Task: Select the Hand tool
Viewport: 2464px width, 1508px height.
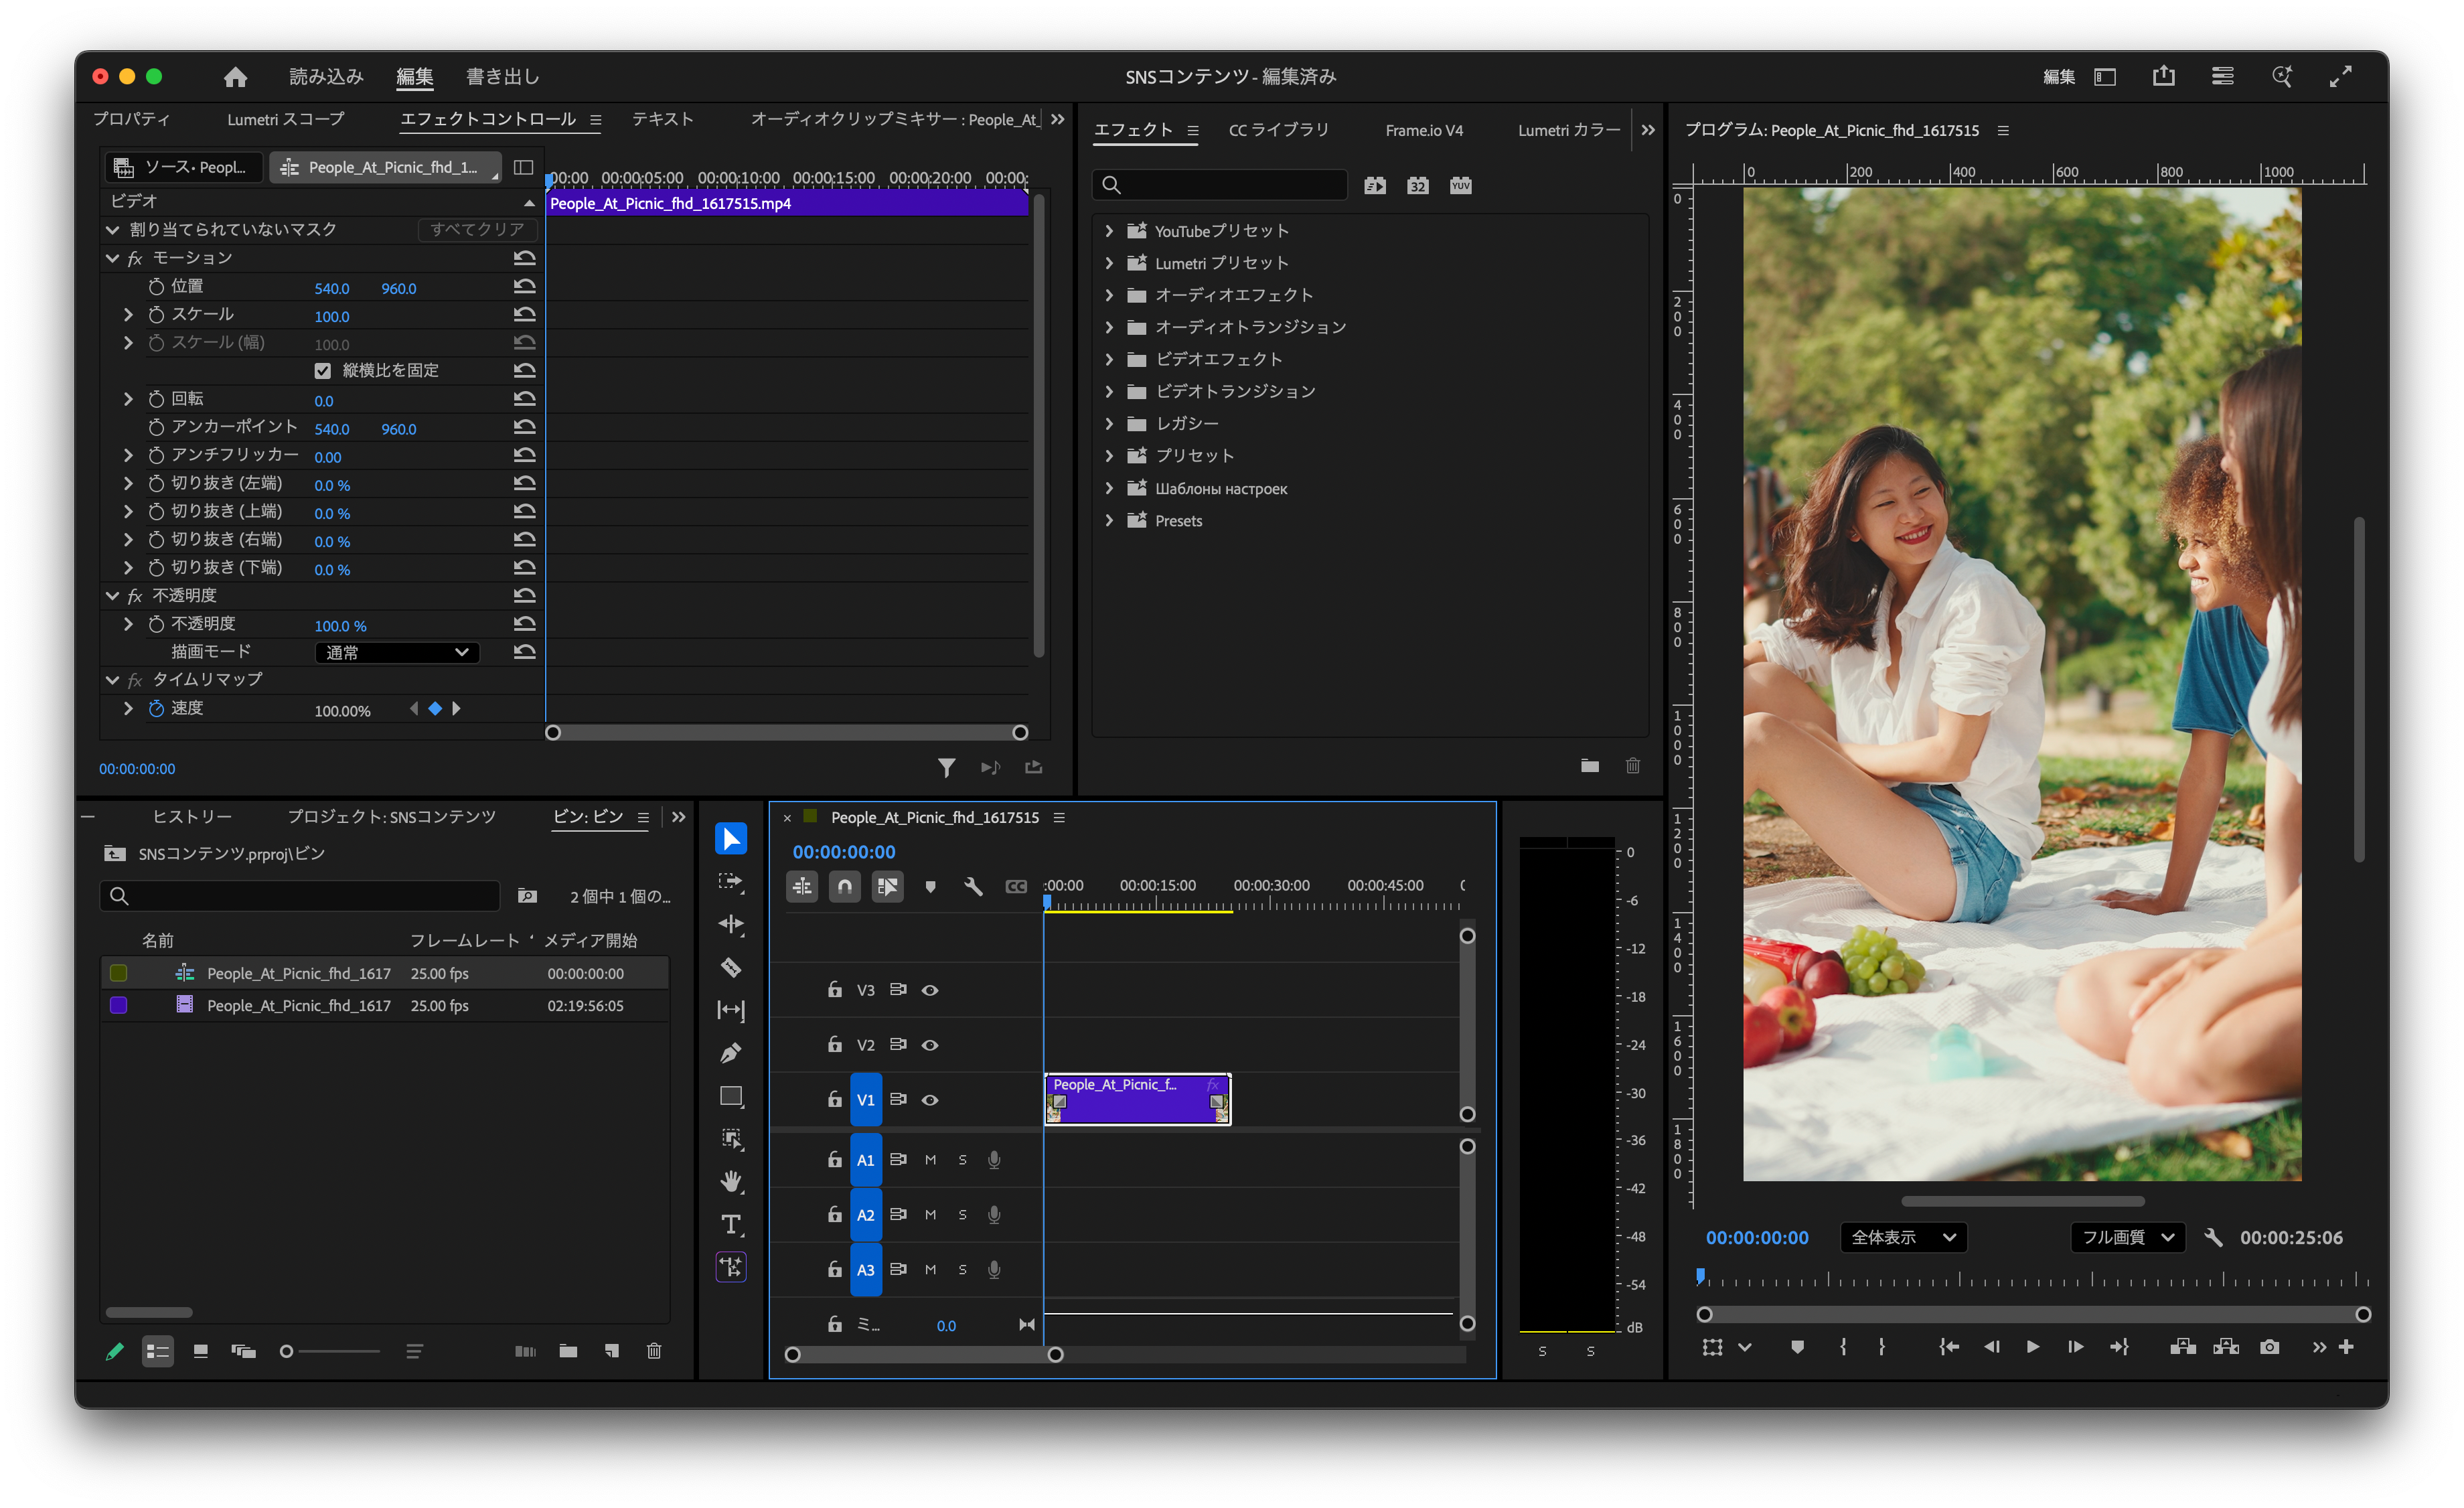Action: tap(731, 1181)
